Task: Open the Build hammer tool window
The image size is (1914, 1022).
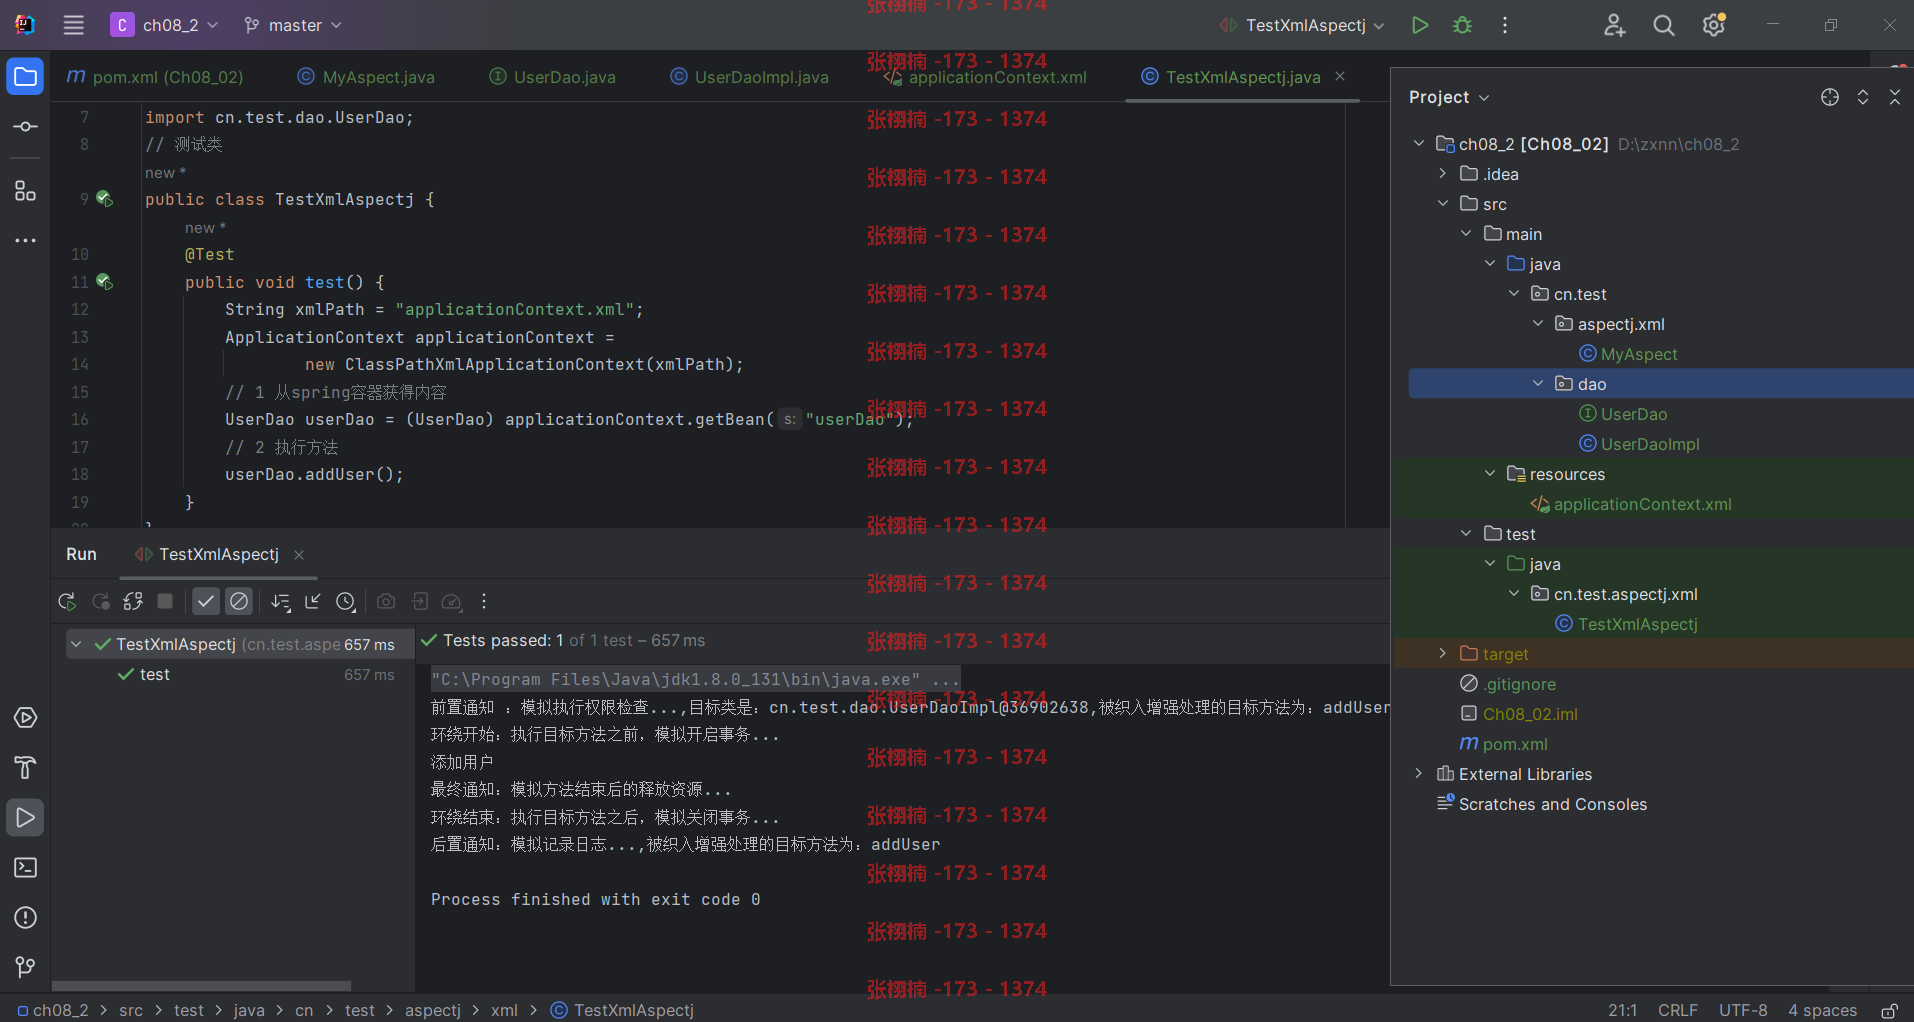Action: [x=25, y=768]
